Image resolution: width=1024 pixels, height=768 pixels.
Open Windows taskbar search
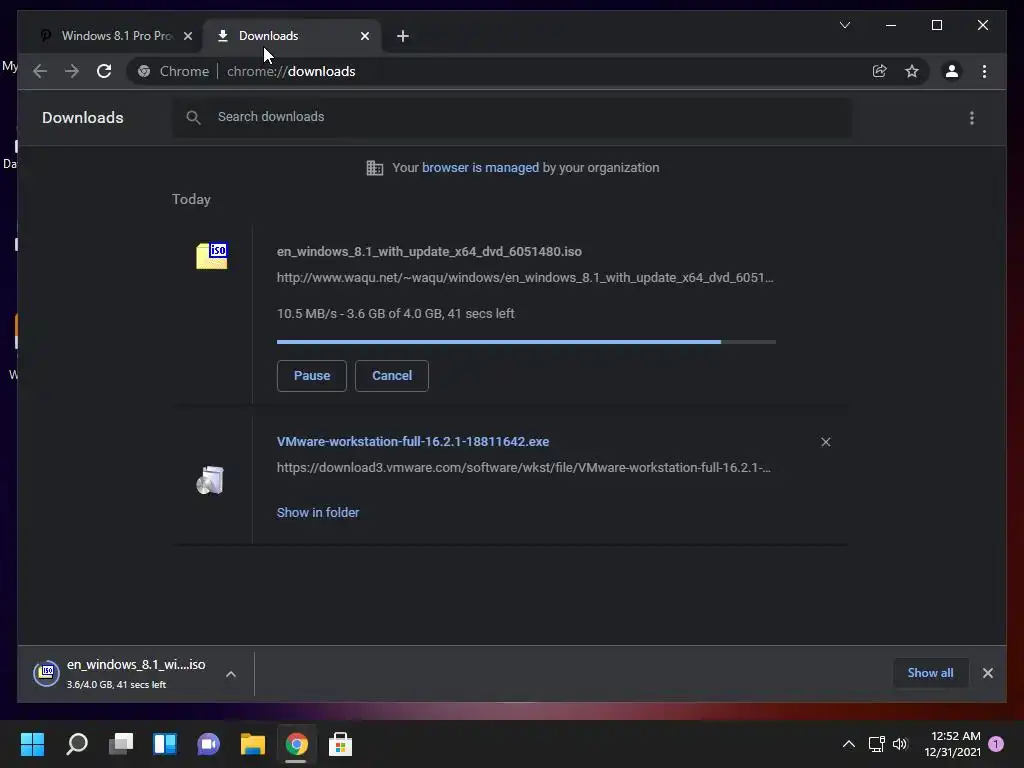point(77,744)
